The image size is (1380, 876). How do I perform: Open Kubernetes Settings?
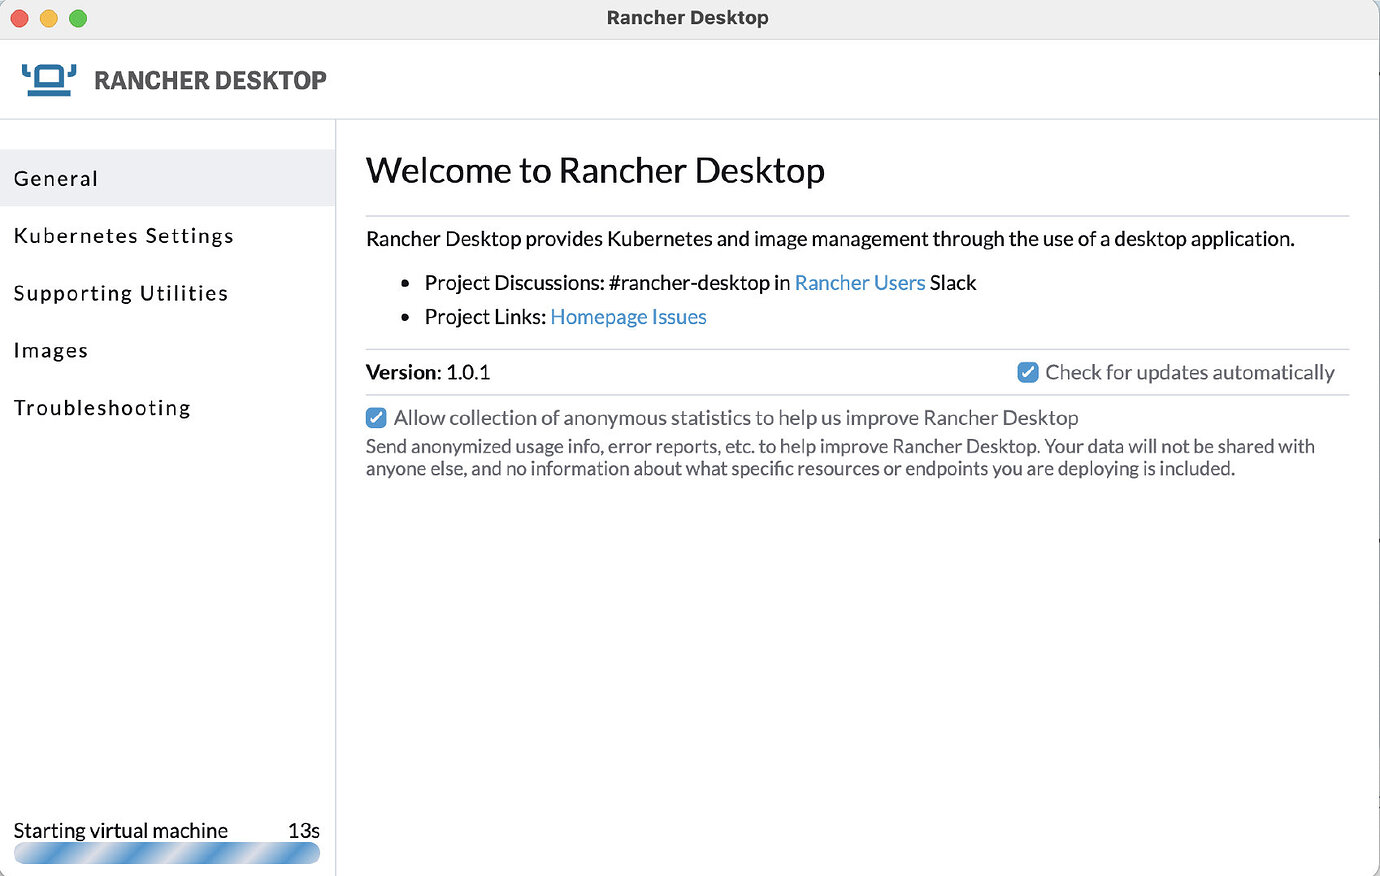pos(123,236)
